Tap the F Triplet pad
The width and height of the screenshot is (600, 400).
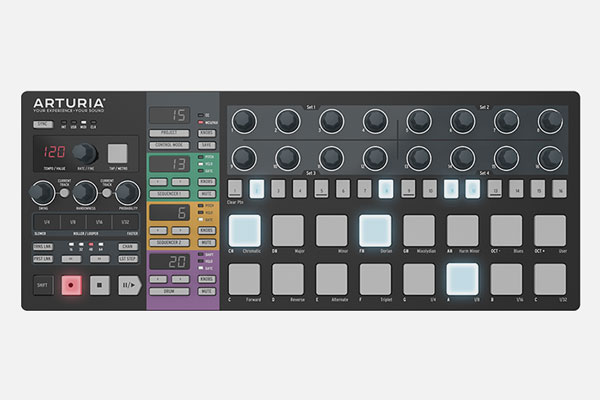(x=375, y=279)
